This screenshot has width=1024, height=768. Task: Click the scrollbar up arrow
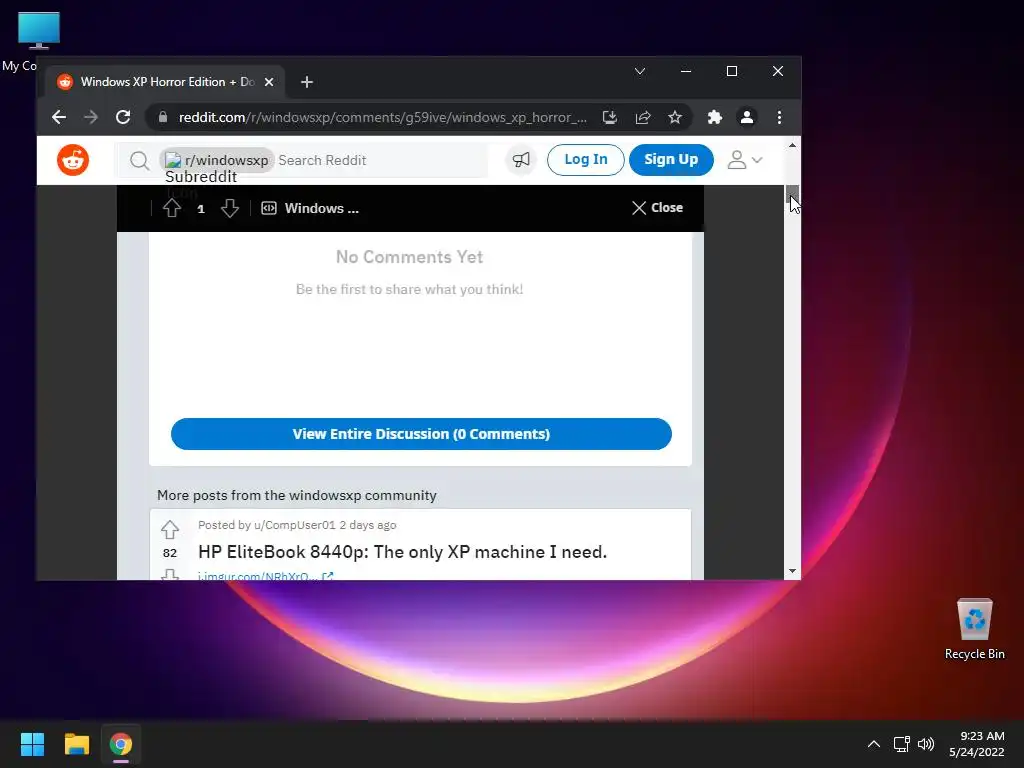pyautogui.click(x=792, y=145)
